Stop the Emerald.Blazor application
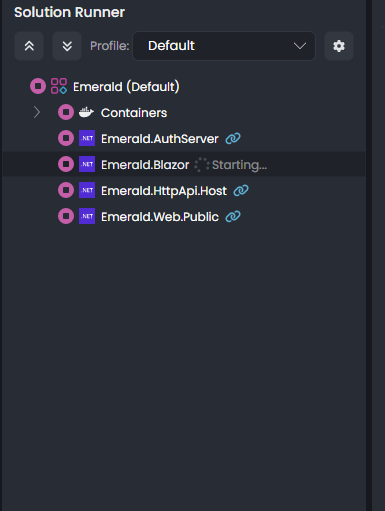The image size is (385, 511). 66,164
